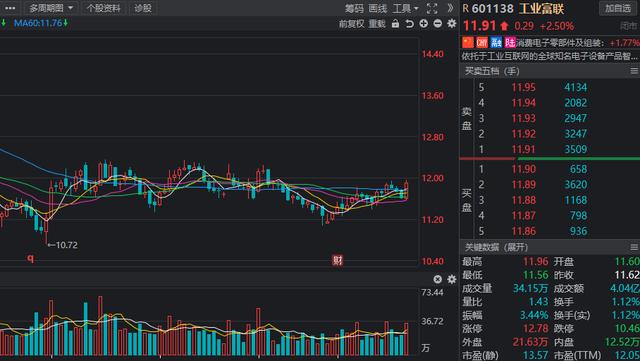Screen dimensions: 640x361
Task: Open the three-dots more menu
Action: click(x=9, y=8)
